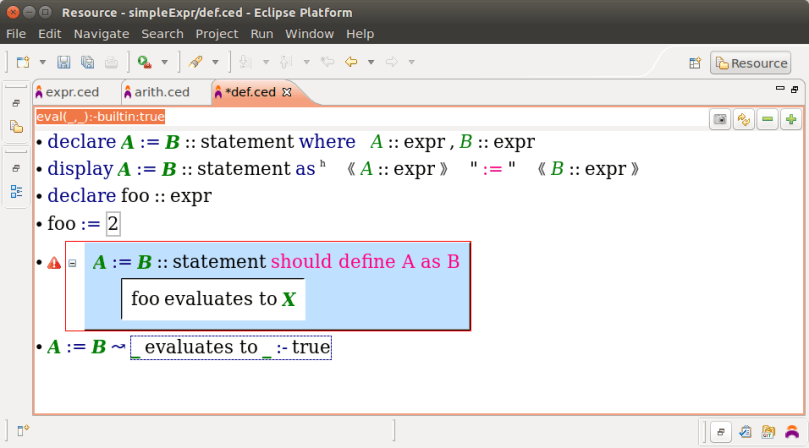The height and width of the screenshot is (448, 809).
Task: Expand the Back navigation history dropdown
Action: (x=371, y=62)
